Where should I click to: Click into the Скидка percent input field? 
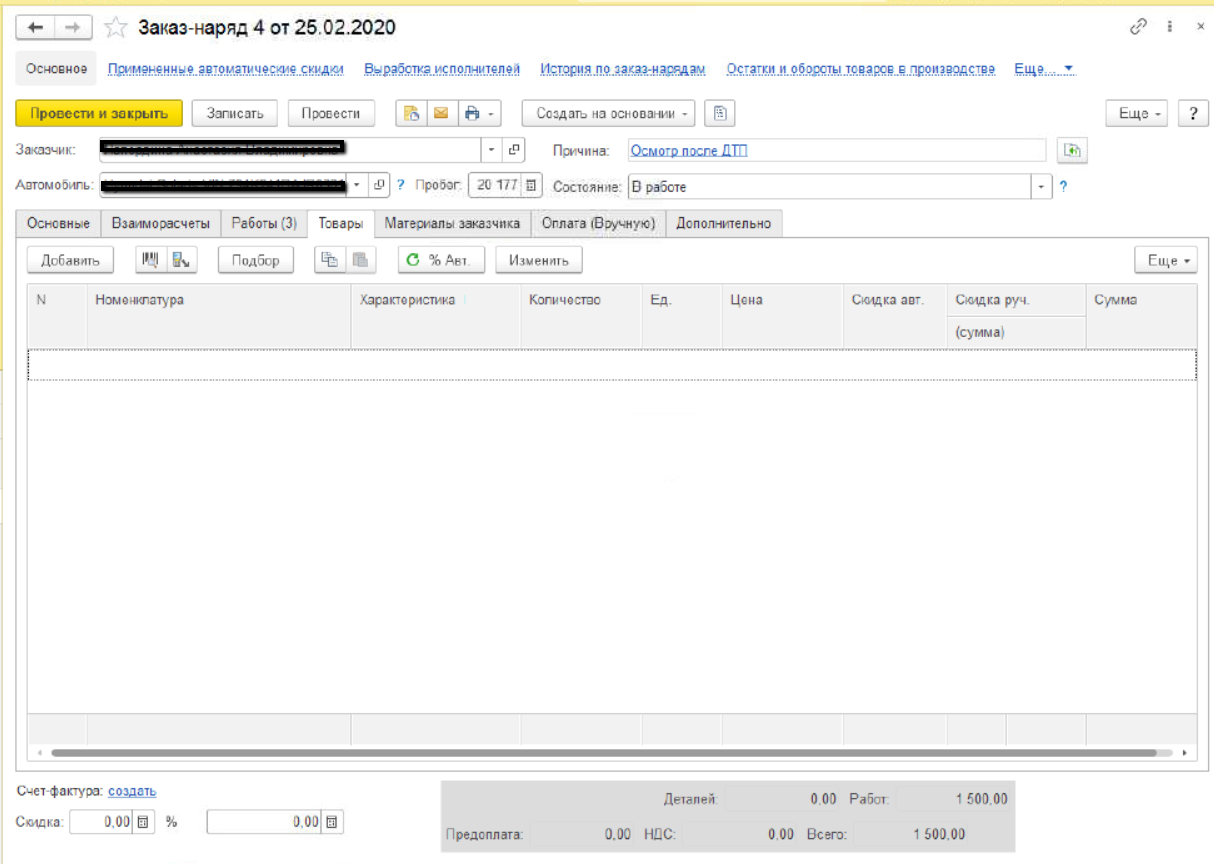(103, 822)
